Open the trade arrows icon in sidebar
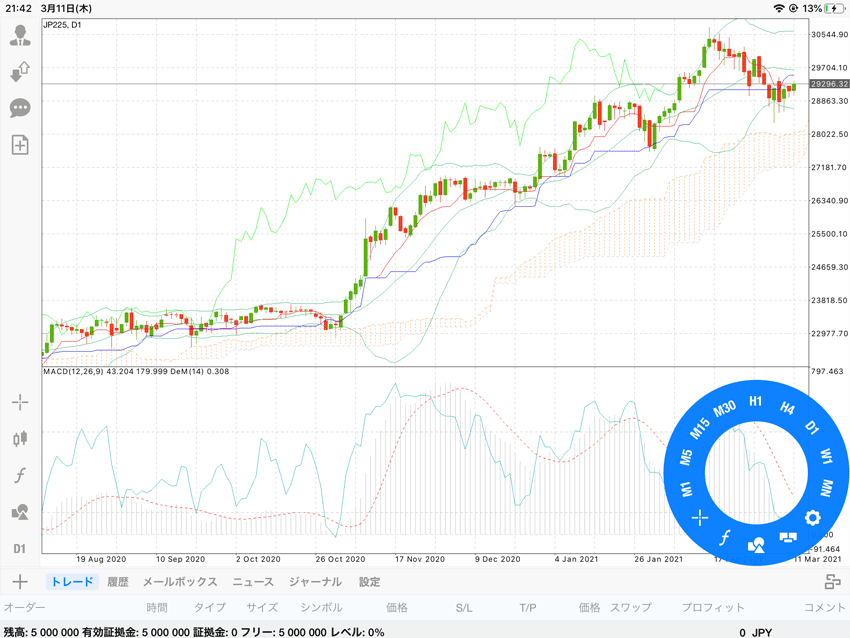This screenshot has height=638, width=850. tap(20, 72)
